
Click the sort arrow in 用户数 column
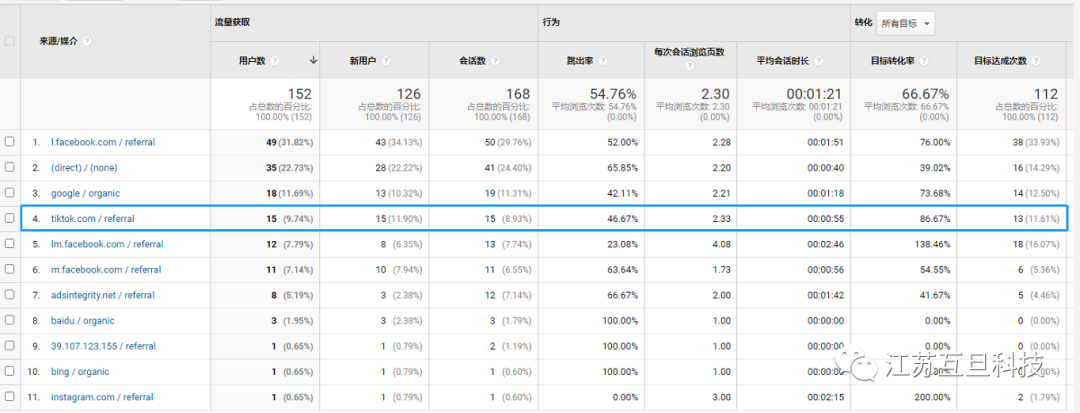click(313, 60)
